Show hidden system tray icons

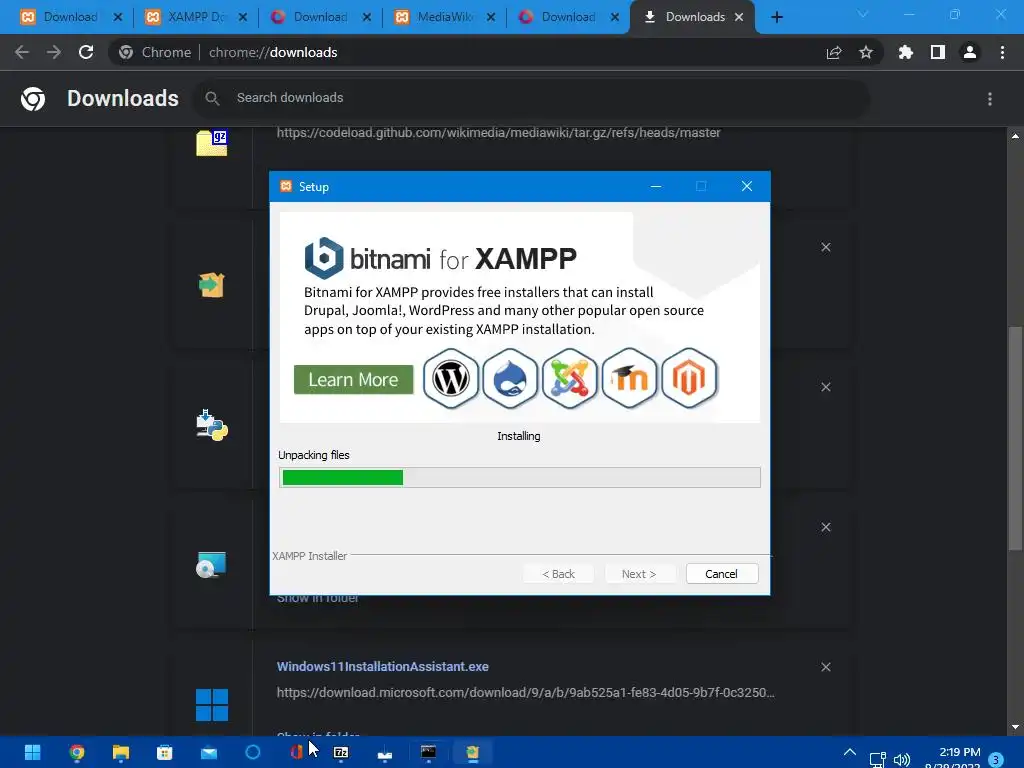[850, 752]
